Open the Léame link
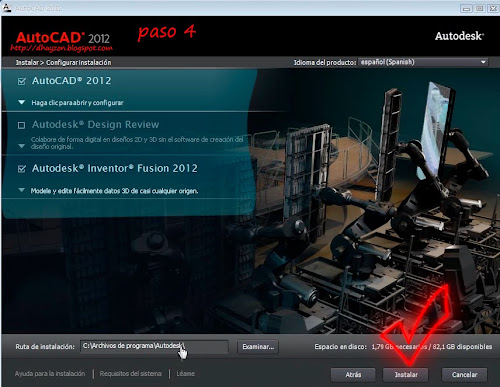 (186, 374)
